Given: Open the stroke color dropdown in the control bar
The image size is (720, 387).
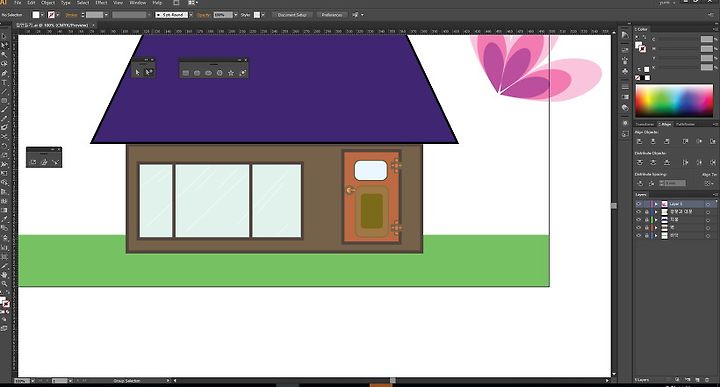Looking at the screenshot, I should 58,15.
